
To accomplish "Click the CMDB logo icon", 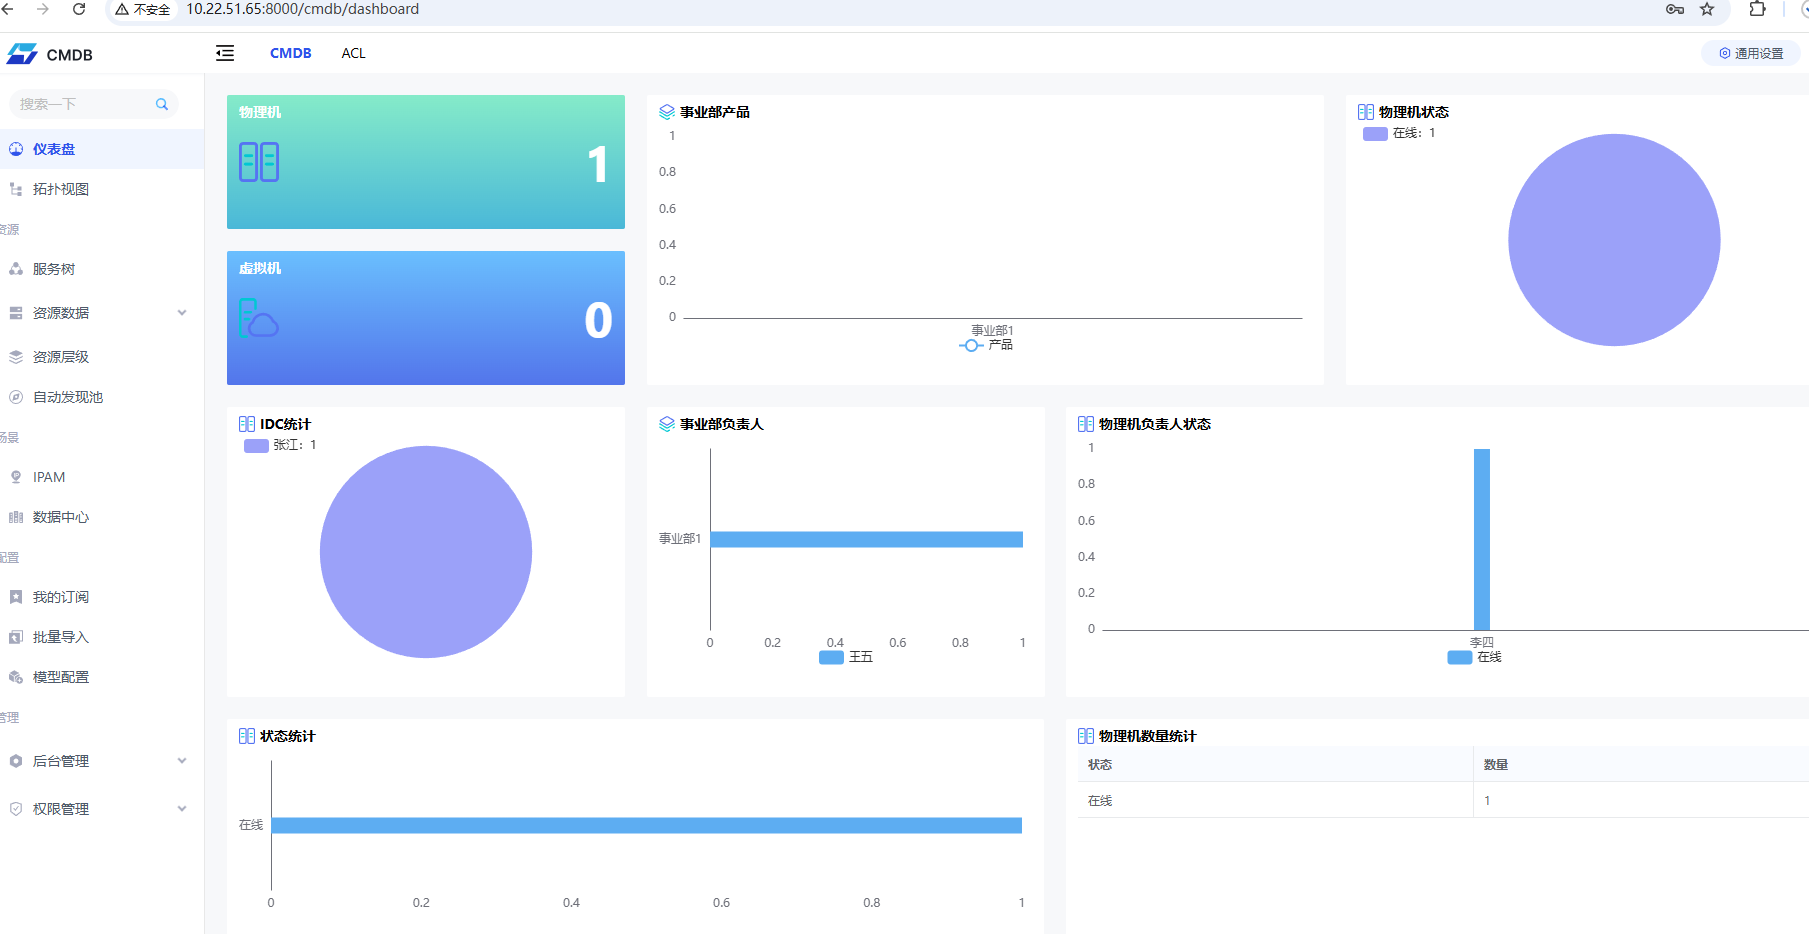I will tap(22, 54).
